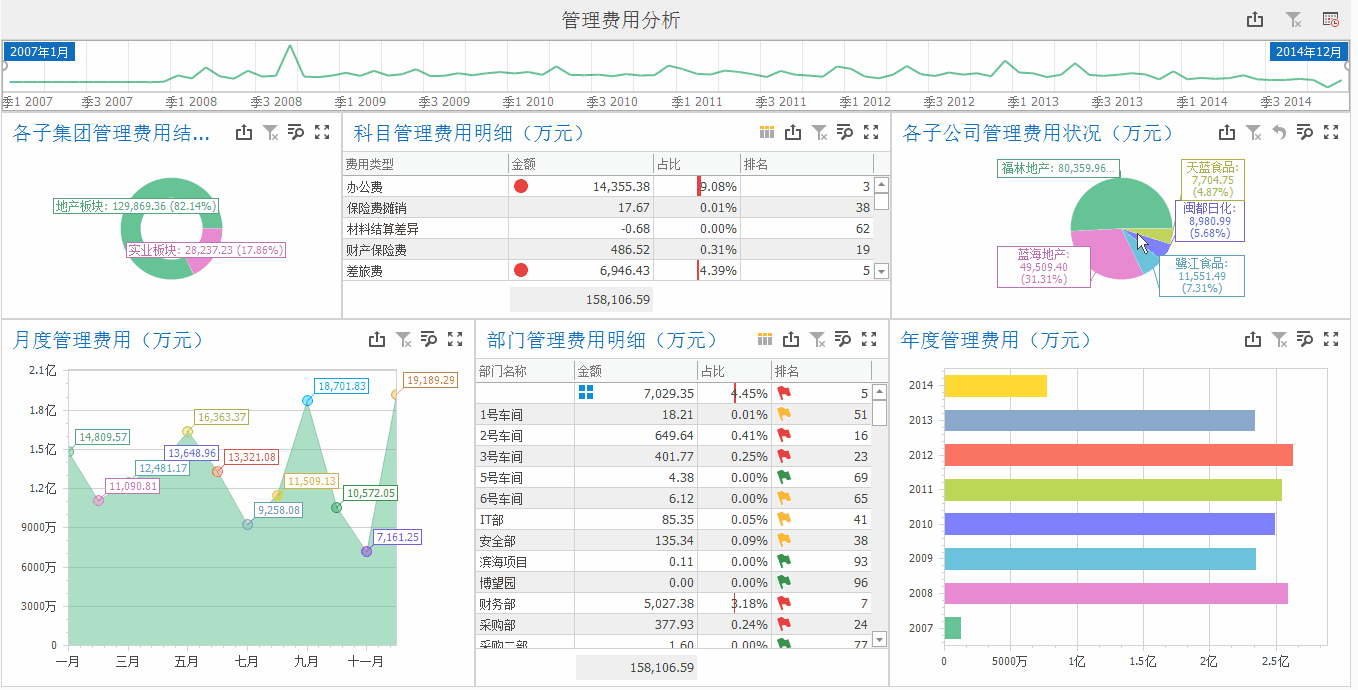Click the 7,161.25 data point marker
The image size is (1358, 690).
(366, 551)
